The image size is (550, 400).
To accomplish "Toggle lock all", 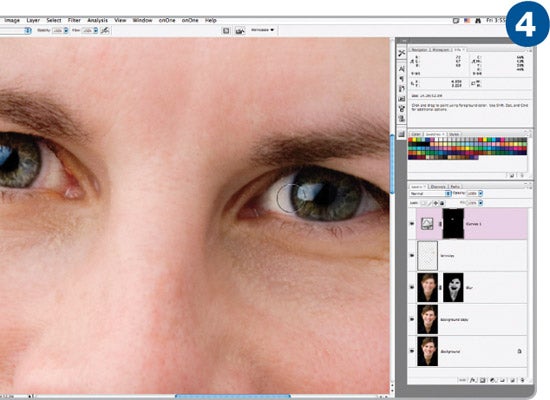I will tap(442, 203).
